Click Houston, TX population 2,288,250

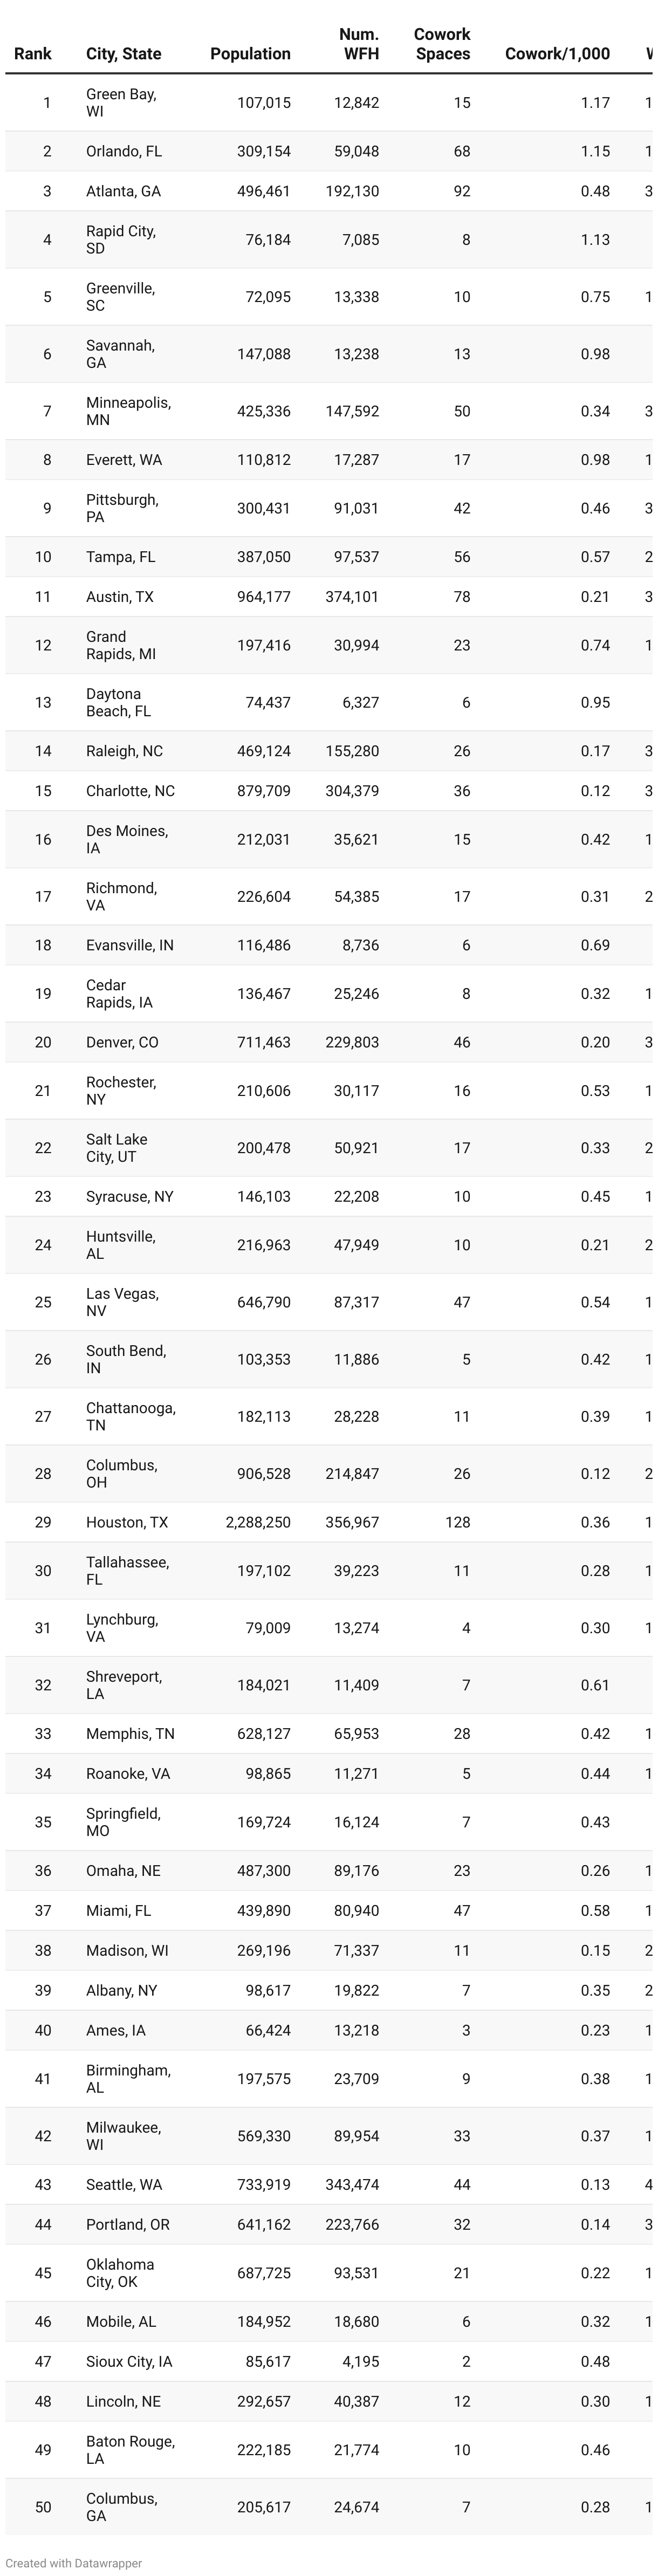(x=258, y=1522)
